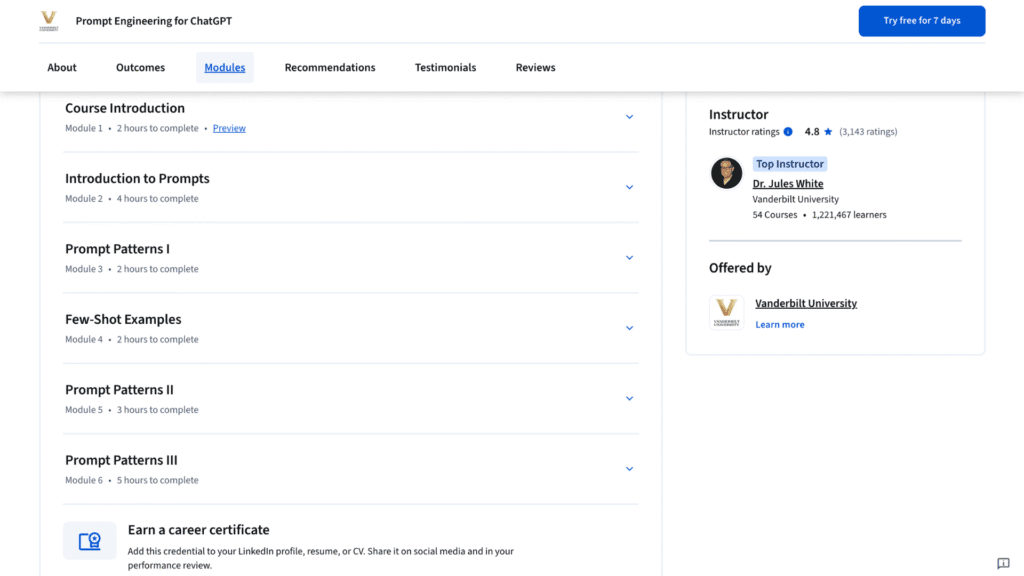Click the Prompt Patterns I heading
Viewport: 1024px width, 576px height.
pos(118,249)
